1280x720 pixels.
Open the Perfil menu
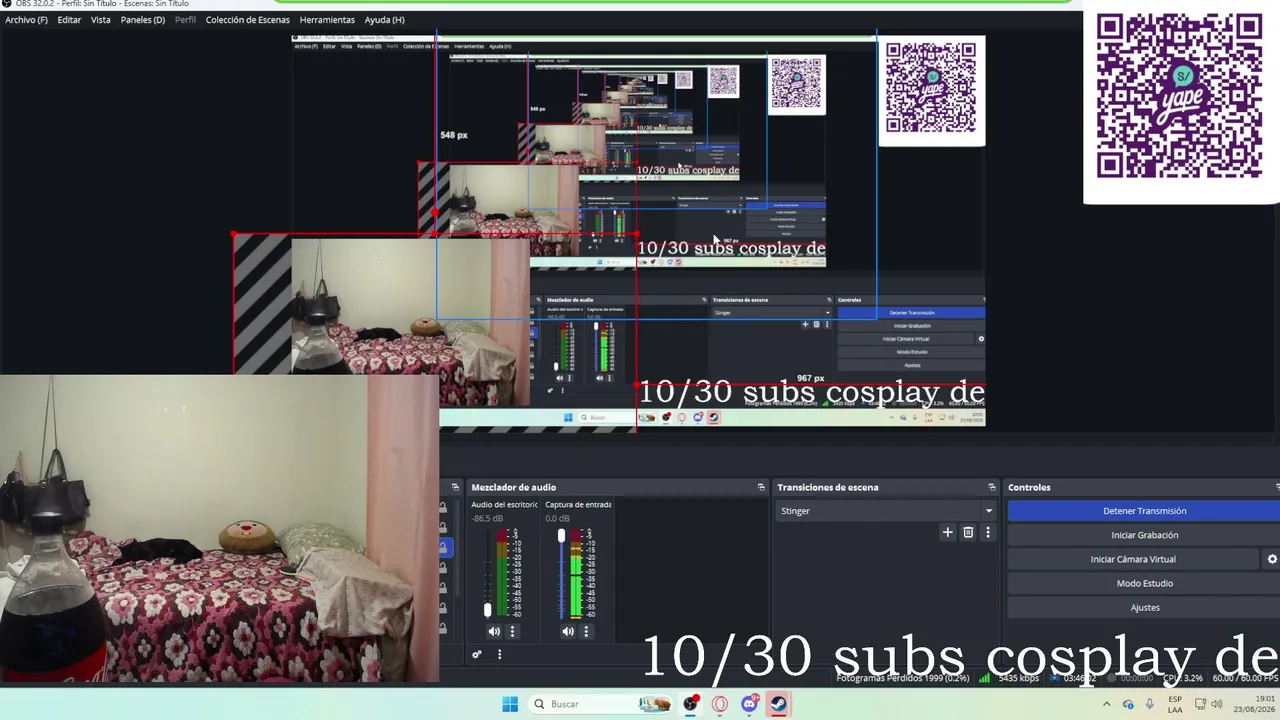click(186, 20)
